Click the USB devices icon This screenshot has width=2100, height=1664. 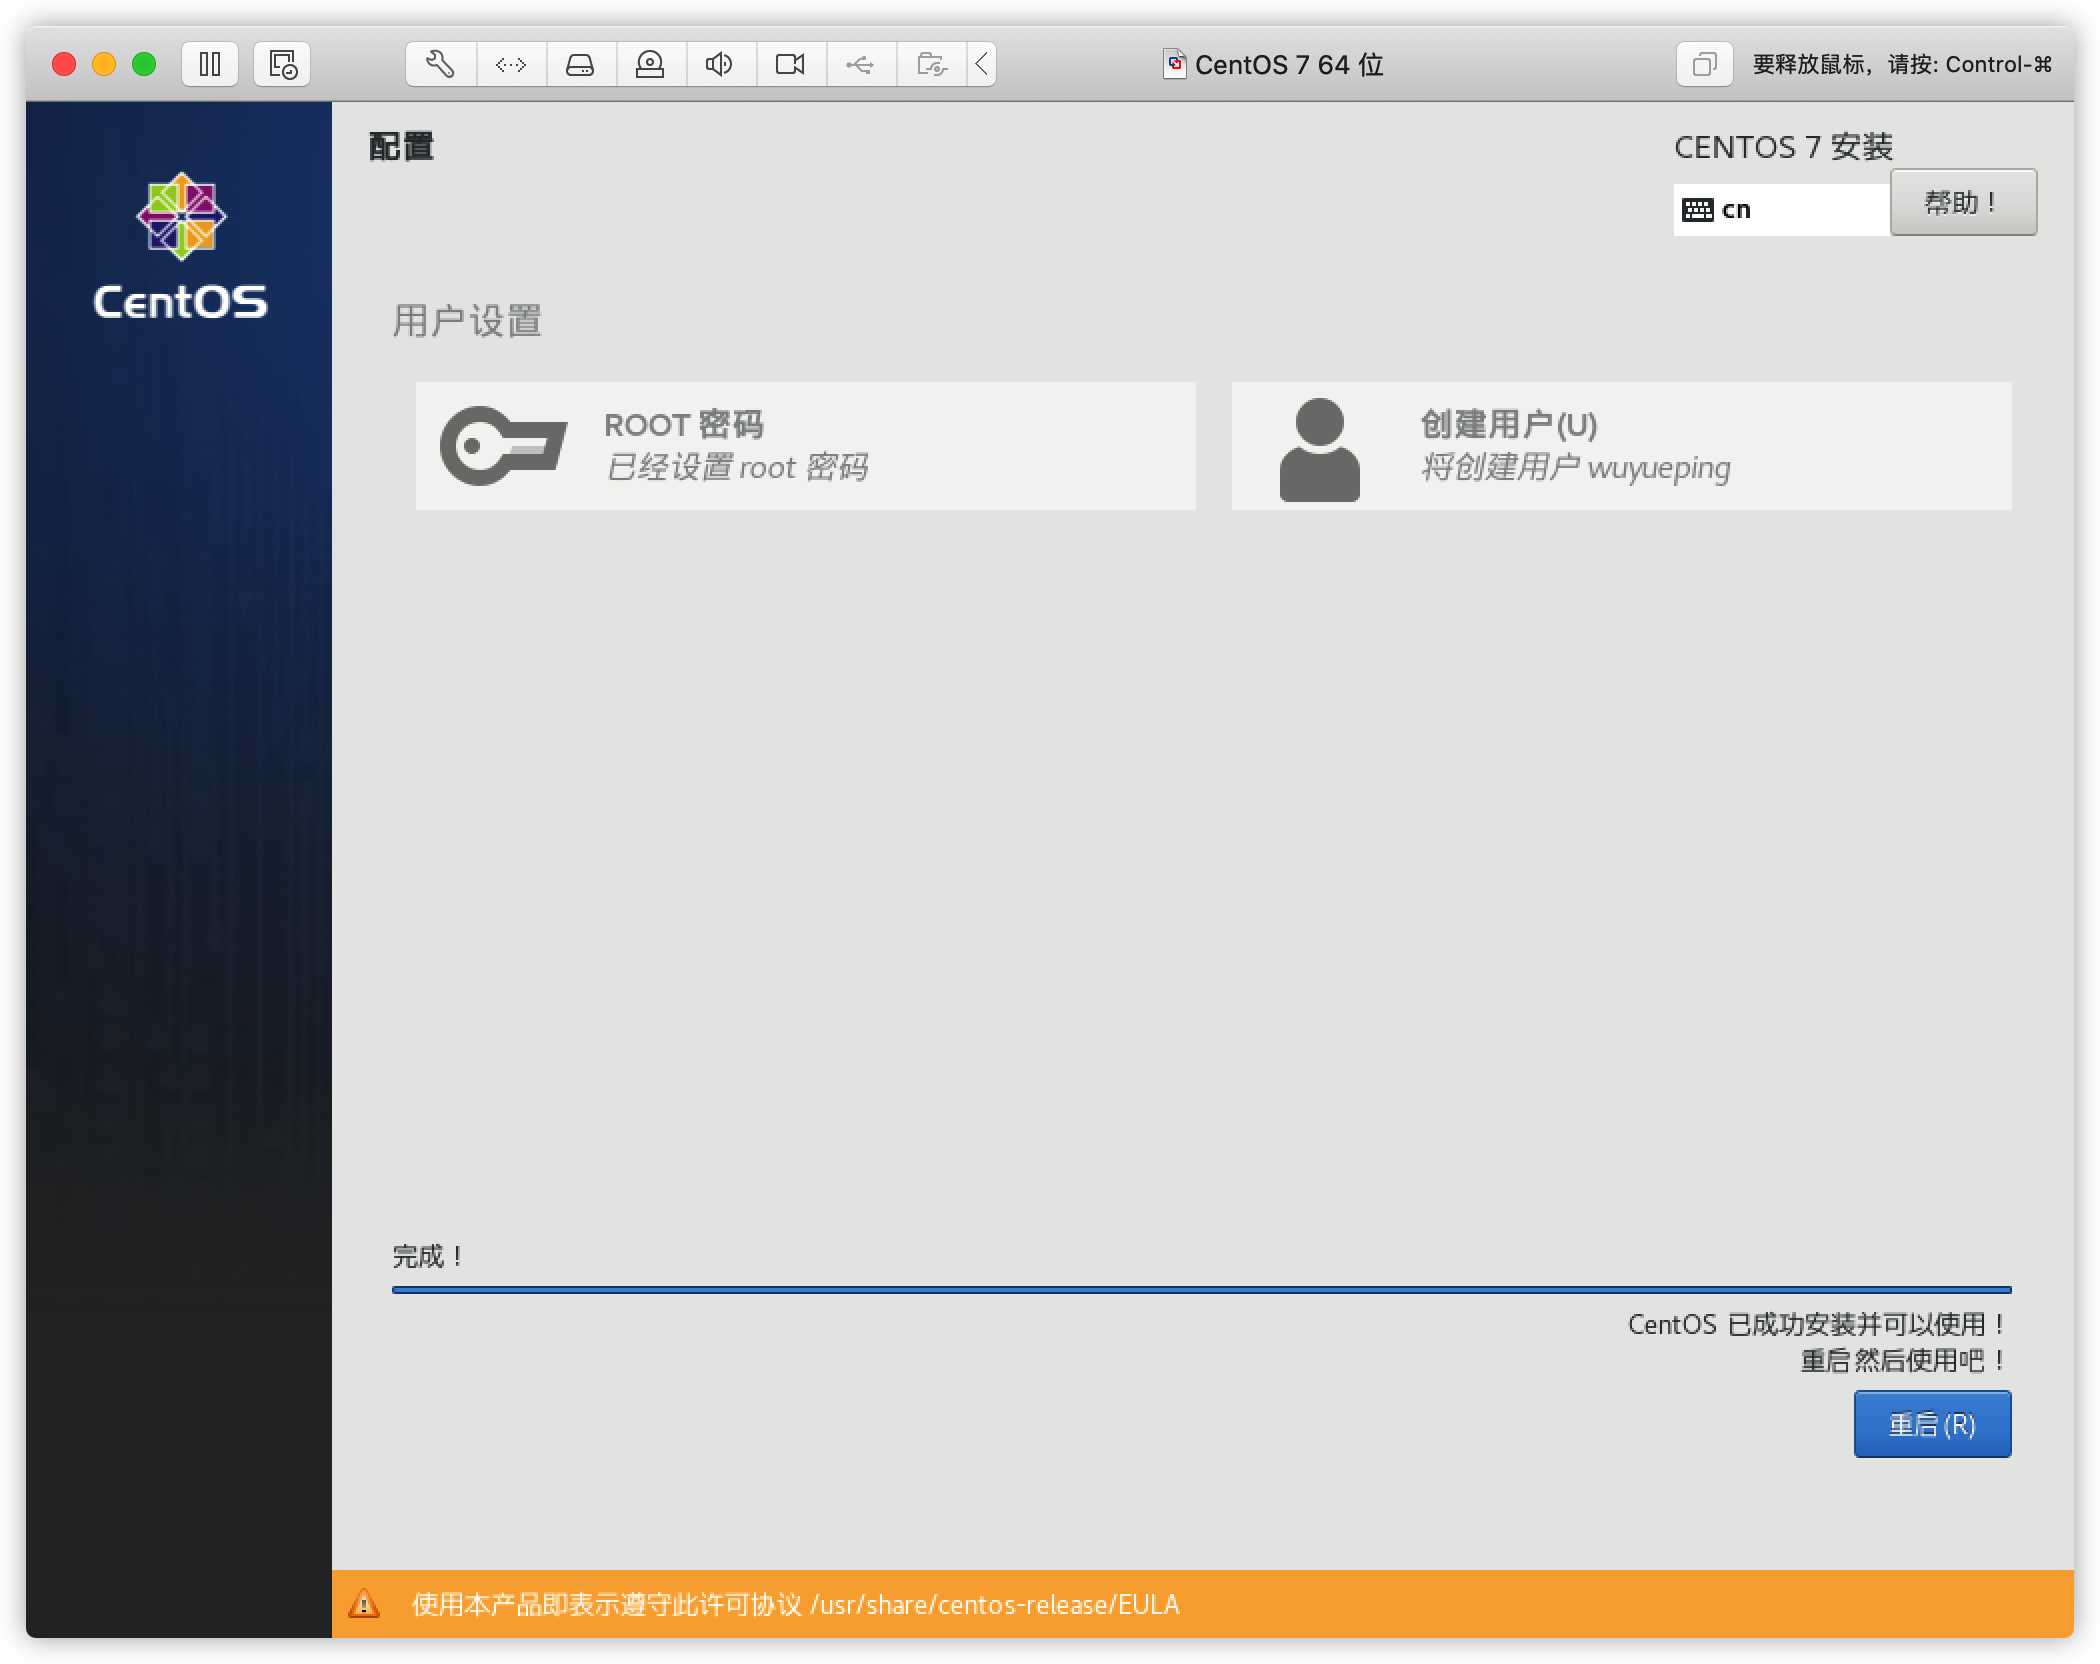click(x=860, y=65)
